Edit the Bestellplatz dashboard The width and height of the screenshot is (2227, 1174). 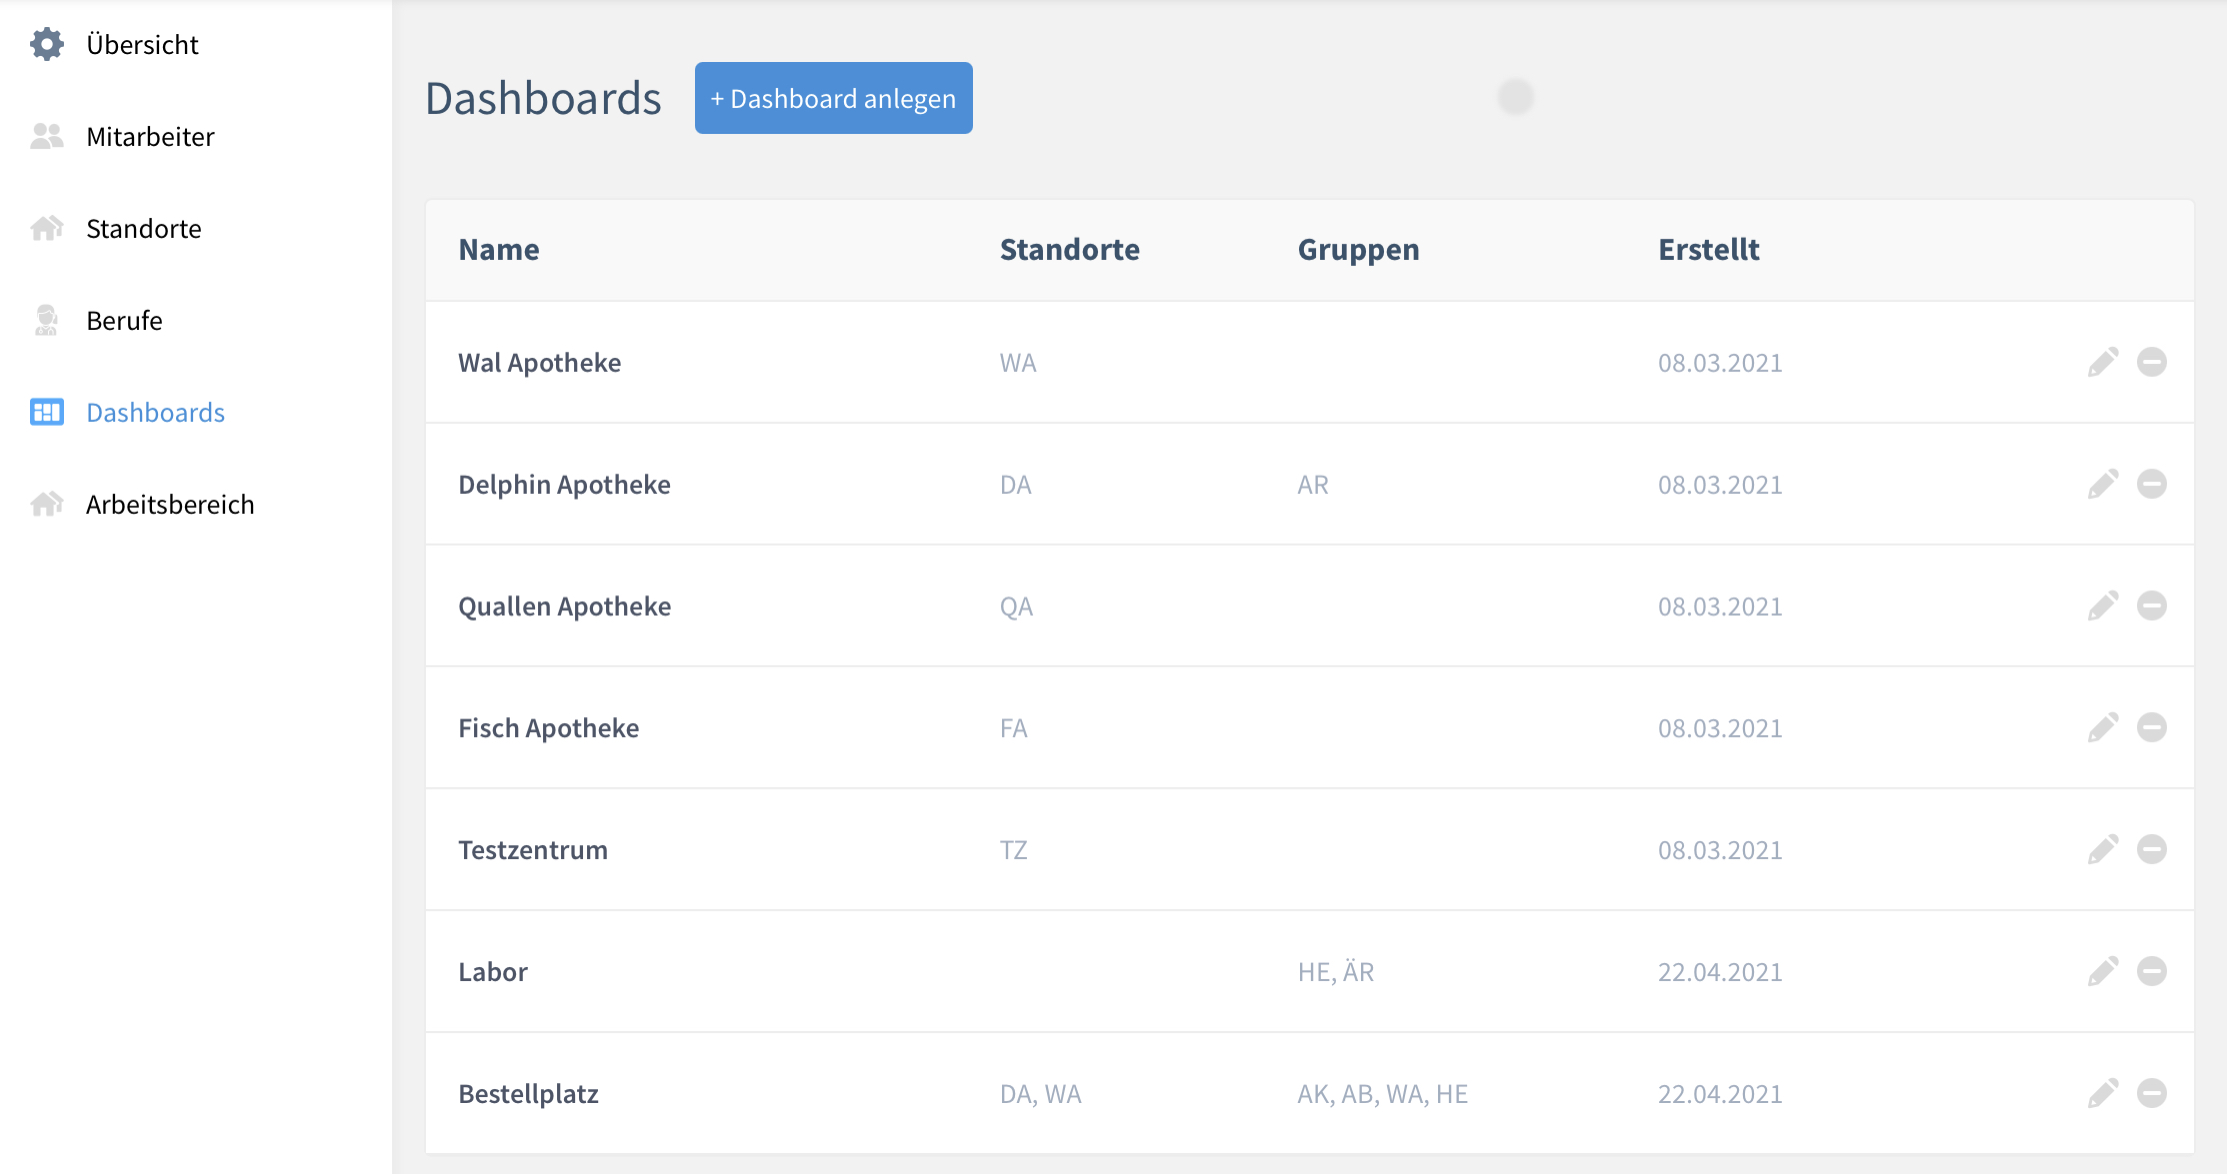click(2103, 1094)
